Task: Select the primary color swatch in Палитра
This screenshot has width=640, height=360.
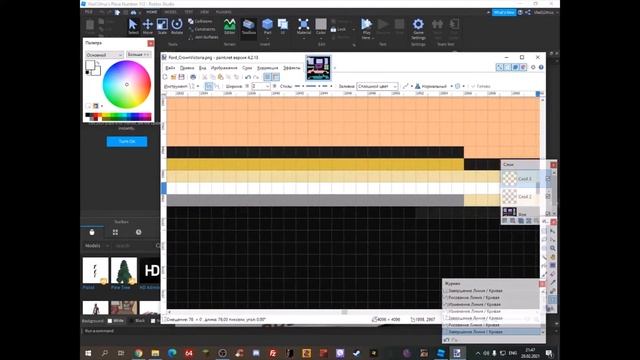Action: pos(90,65)
